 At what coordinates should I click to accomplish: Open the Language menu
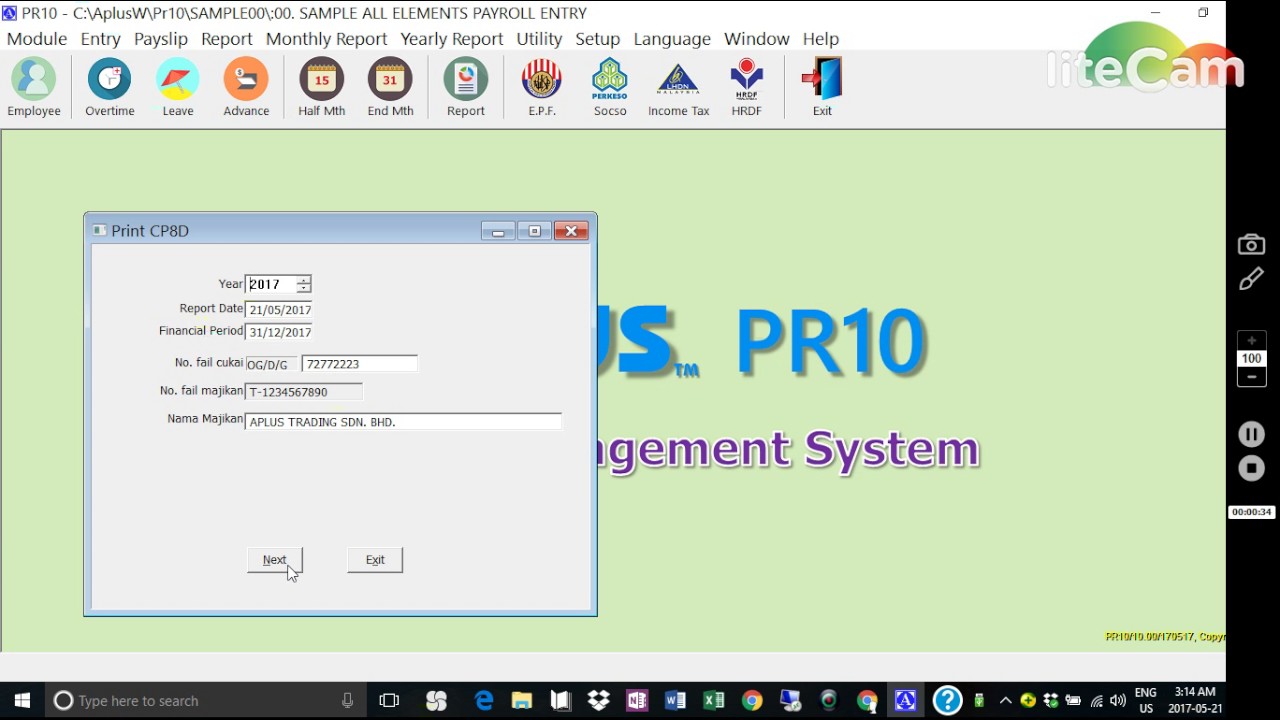tap(672, 39)
